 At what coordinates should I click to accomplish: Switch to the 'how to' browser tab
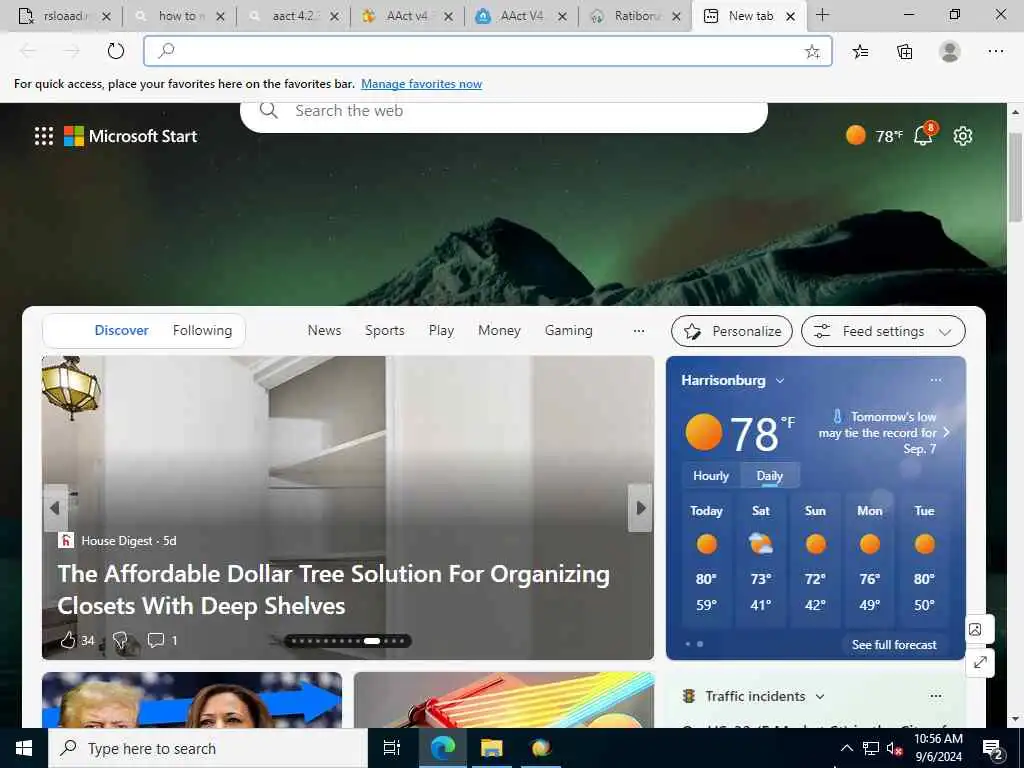pyautogui.click(x=179, y=16)
